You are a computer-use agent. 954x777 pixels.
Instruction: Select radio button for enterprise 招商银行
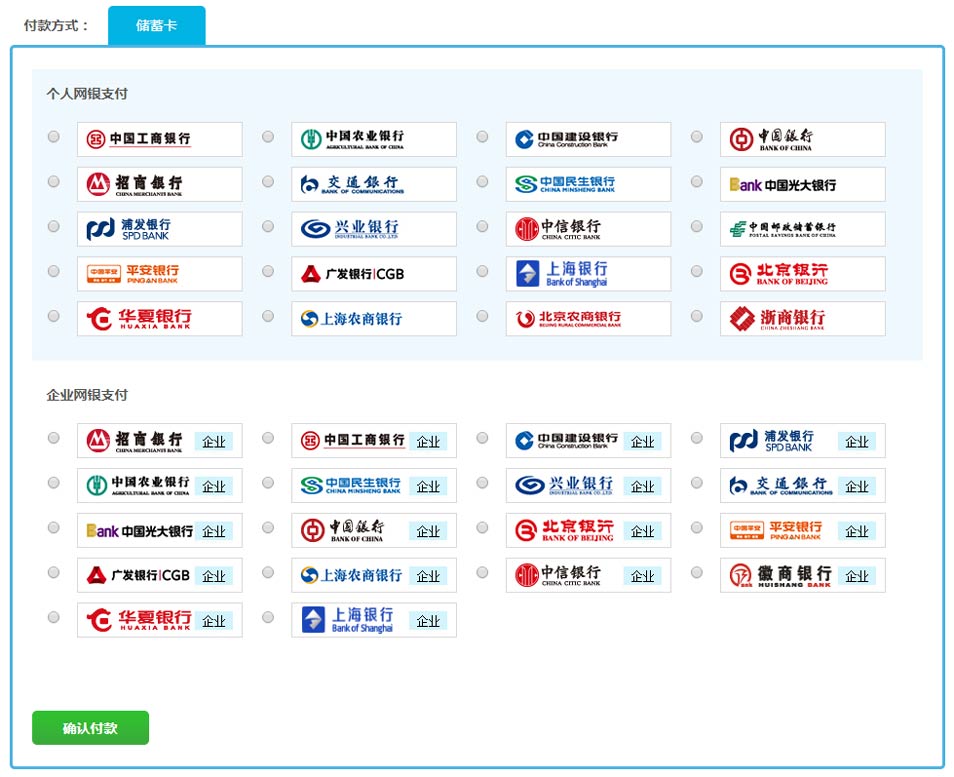[x=54, y=437]
